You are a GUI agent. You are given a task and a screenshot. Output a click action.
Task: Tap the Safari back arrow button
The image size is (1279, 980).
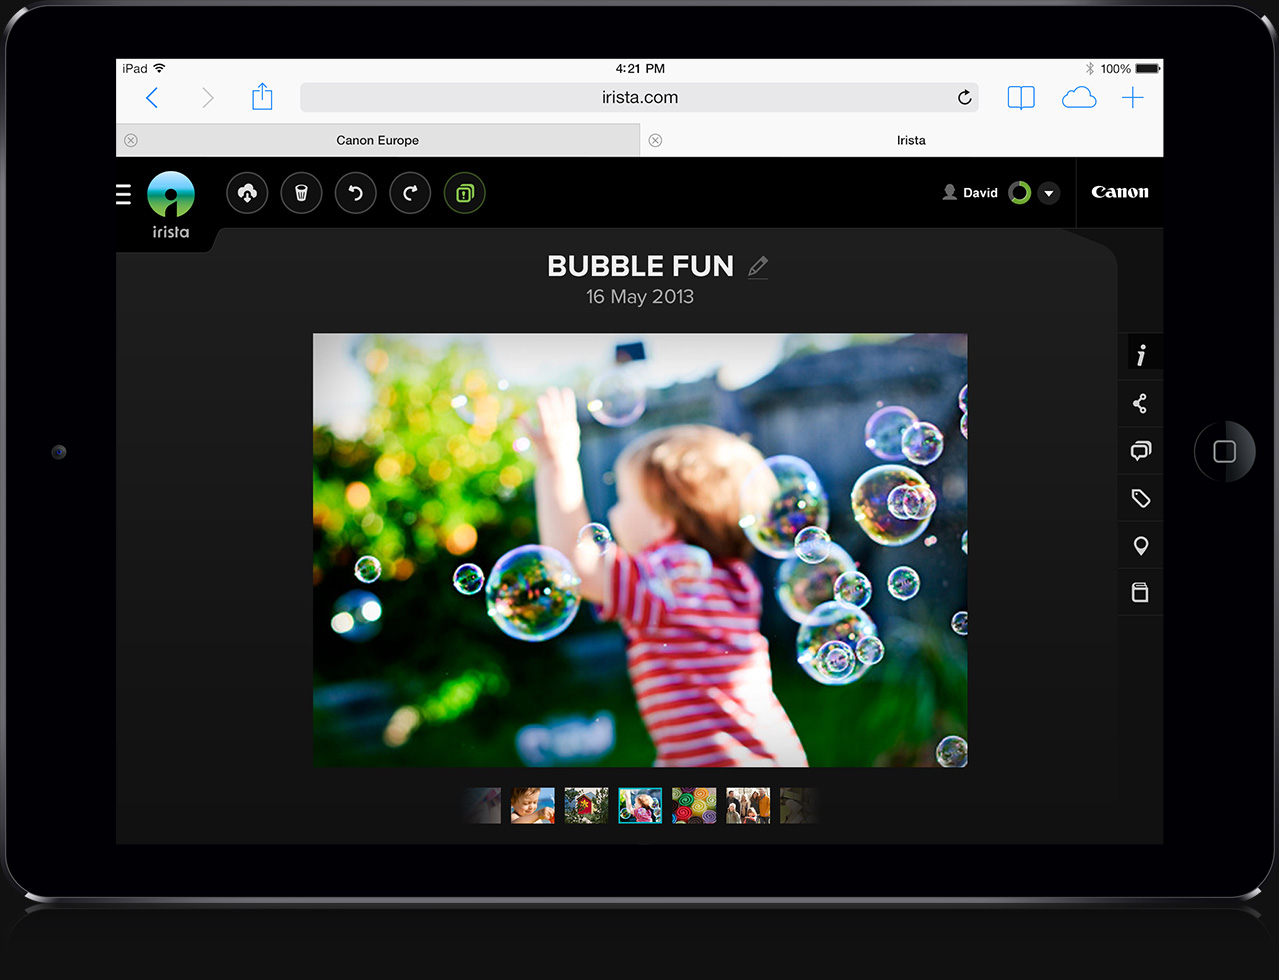pyautogui.click(x=152, y=97)
